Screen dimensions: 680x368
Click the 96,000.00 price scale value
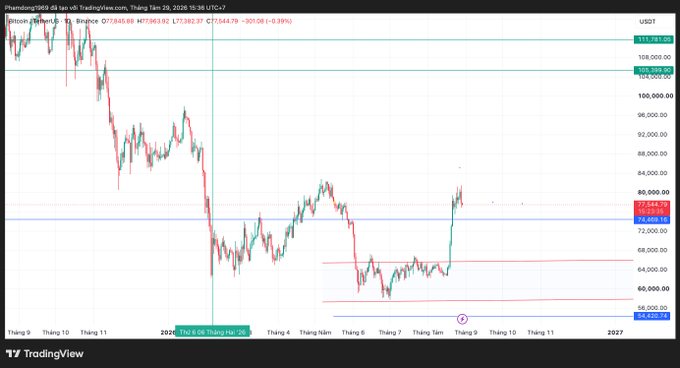652,115
